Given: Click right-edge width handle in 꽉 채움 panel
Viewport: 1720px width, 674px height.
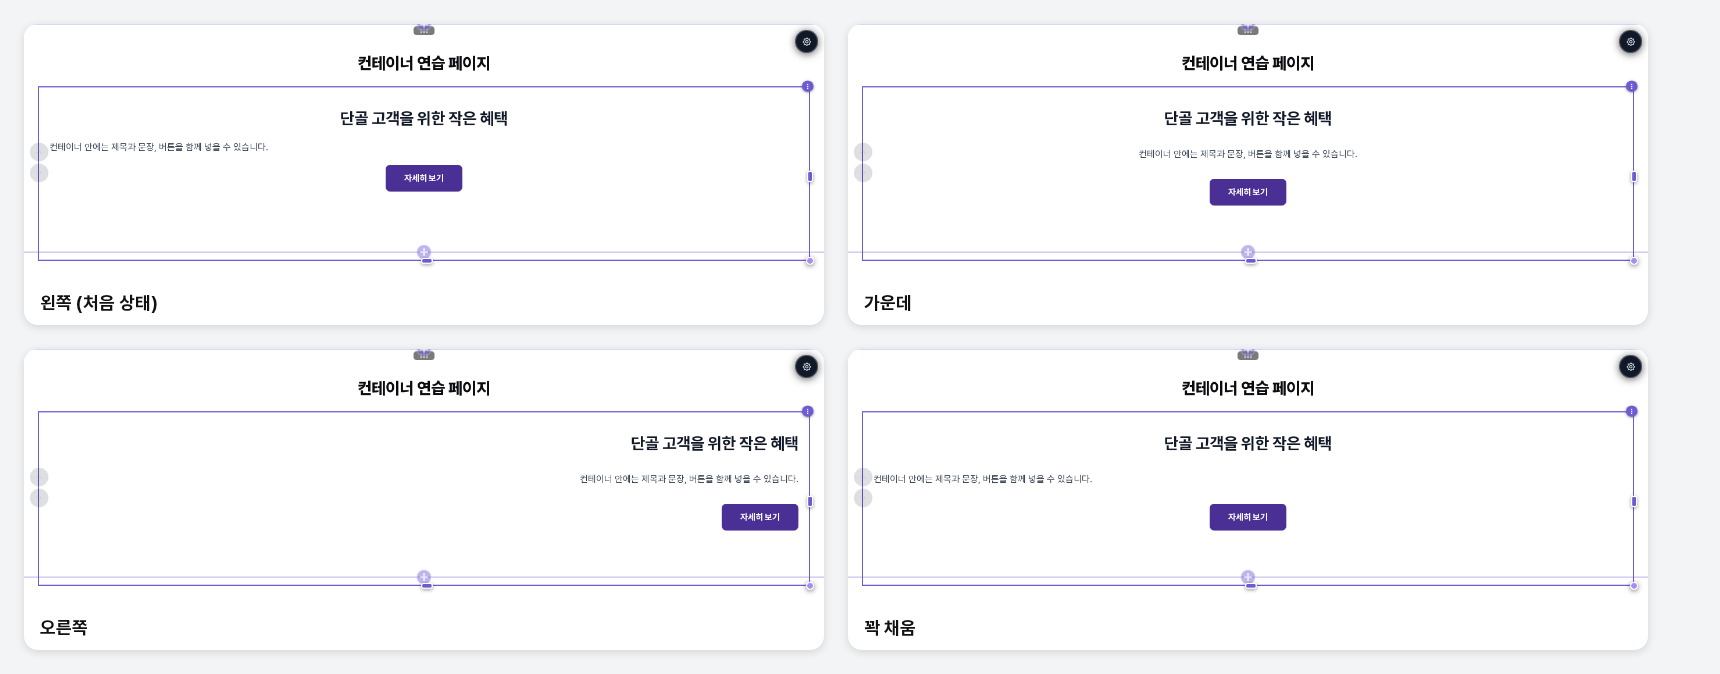Looking at the screenshot, I should click(1634, 502).
